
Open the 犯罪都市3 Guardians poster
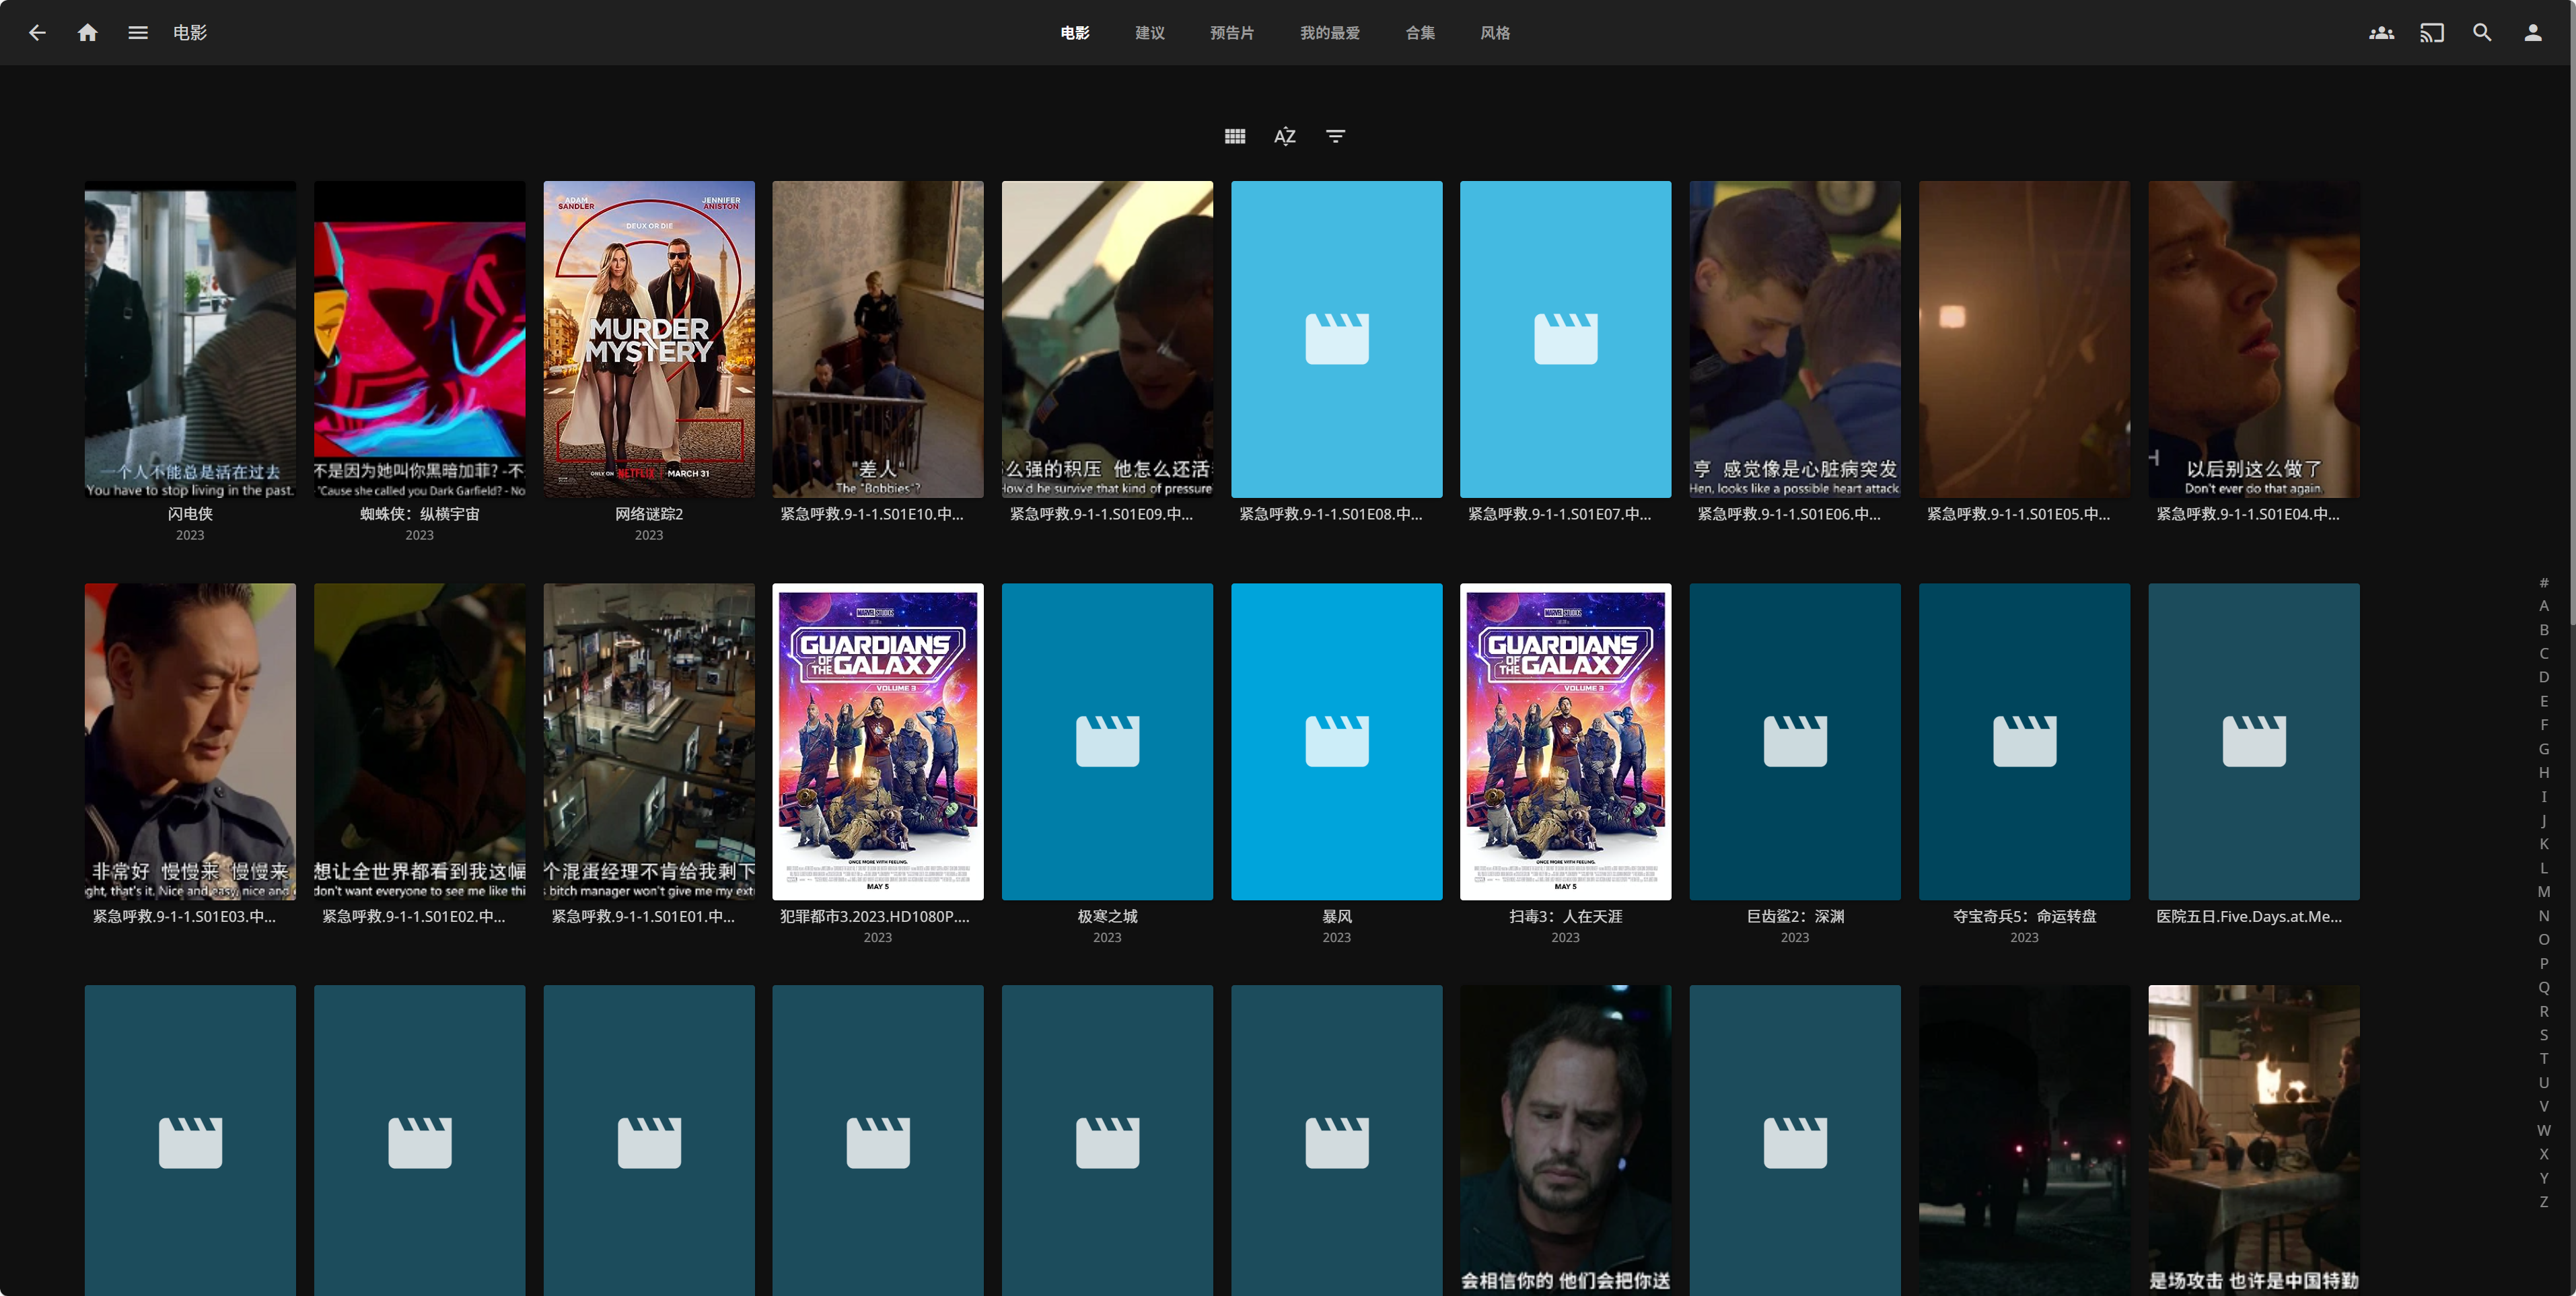(x=878, y=742)
